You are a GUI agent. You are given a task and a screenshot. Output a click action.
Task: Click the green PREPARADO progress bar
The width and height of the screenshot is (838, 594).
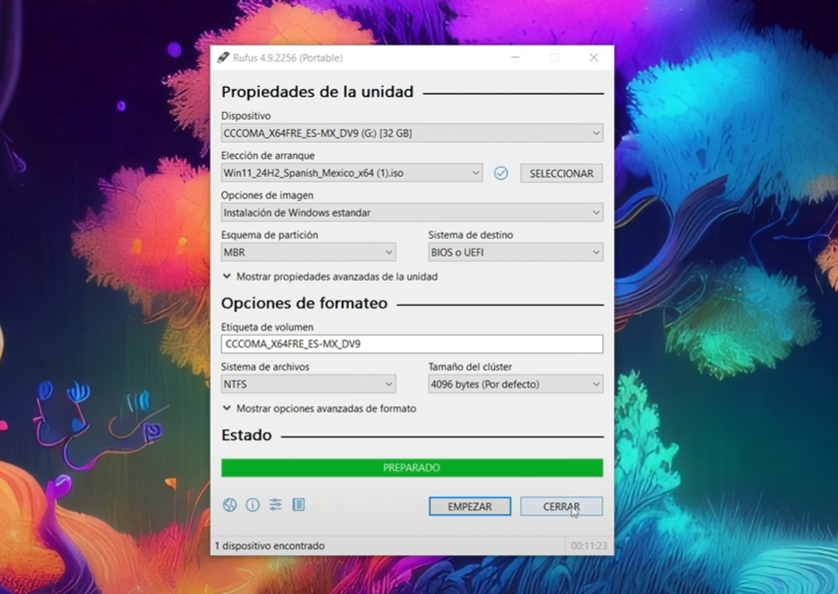412,468
